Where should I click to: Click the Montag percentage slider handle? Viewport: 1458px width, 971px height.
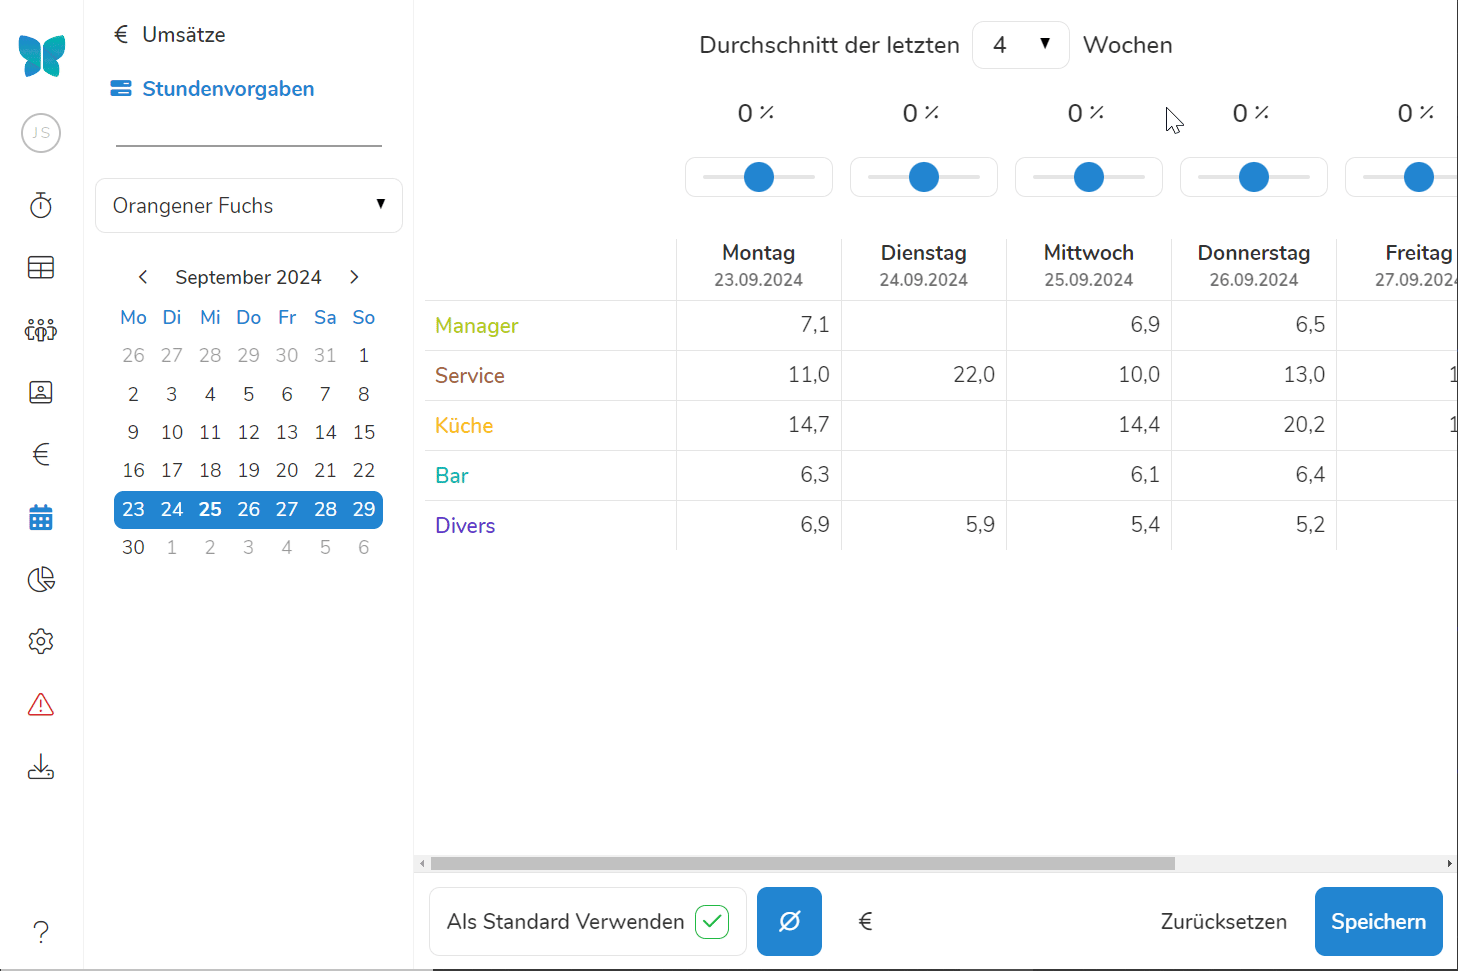[759, 177]
